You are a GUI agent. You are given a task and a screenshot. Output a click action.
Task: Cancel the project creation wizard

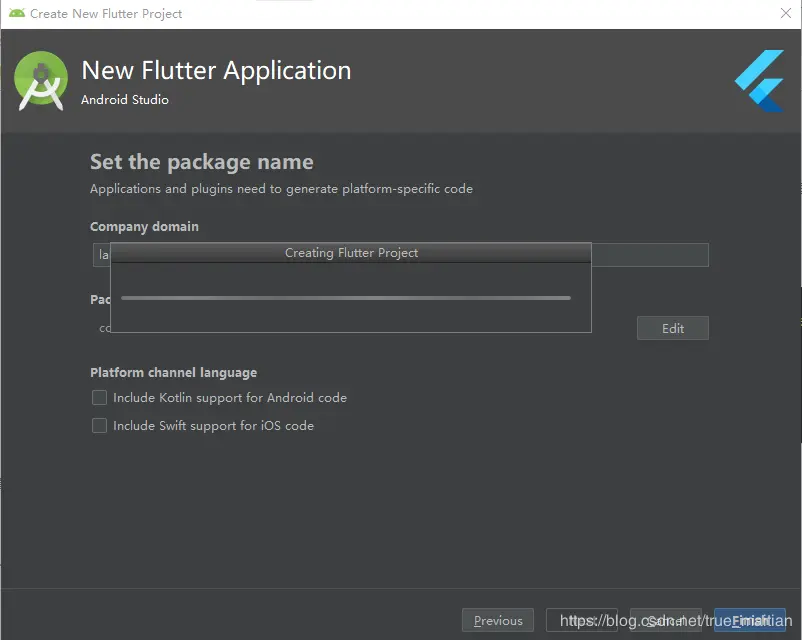pyautogui.click(x=666, y=621)
